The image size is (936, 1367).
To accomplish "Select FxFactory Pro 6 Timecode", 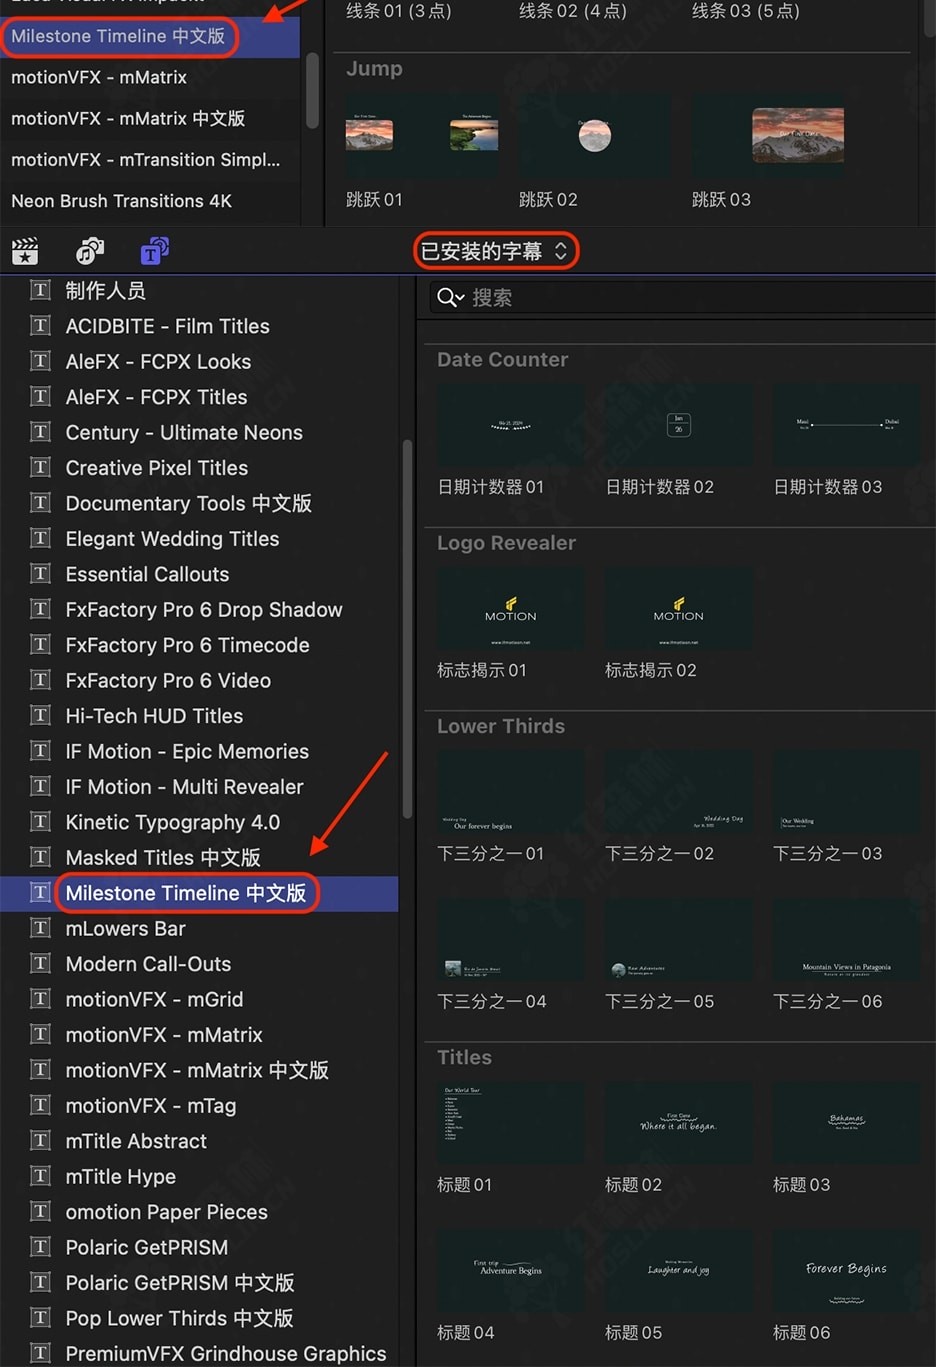I will (199, 645).
